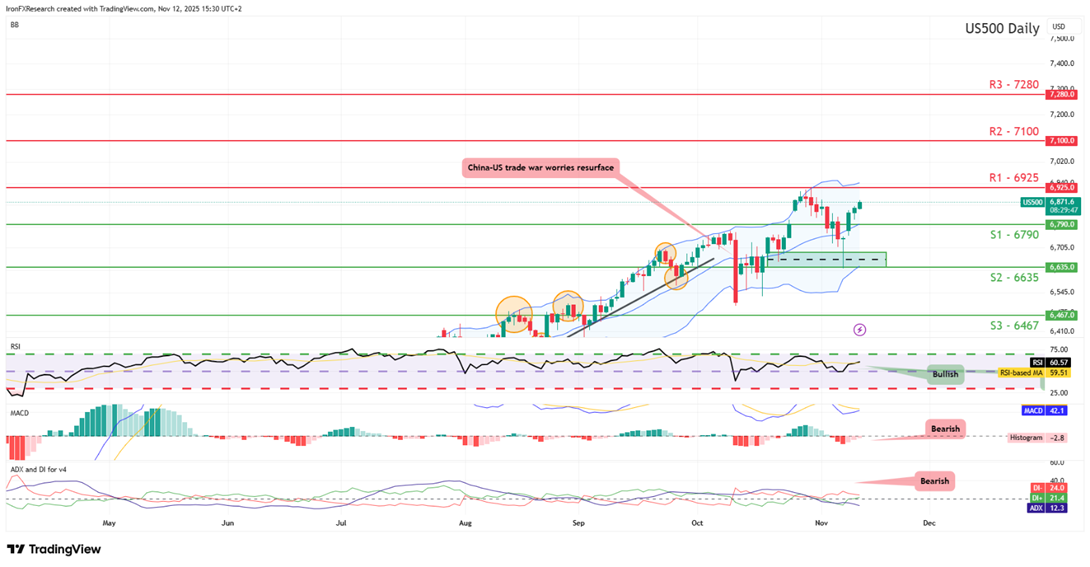
Task: Select the Bearish annotation on ADX panel
Action: point(933,481)
